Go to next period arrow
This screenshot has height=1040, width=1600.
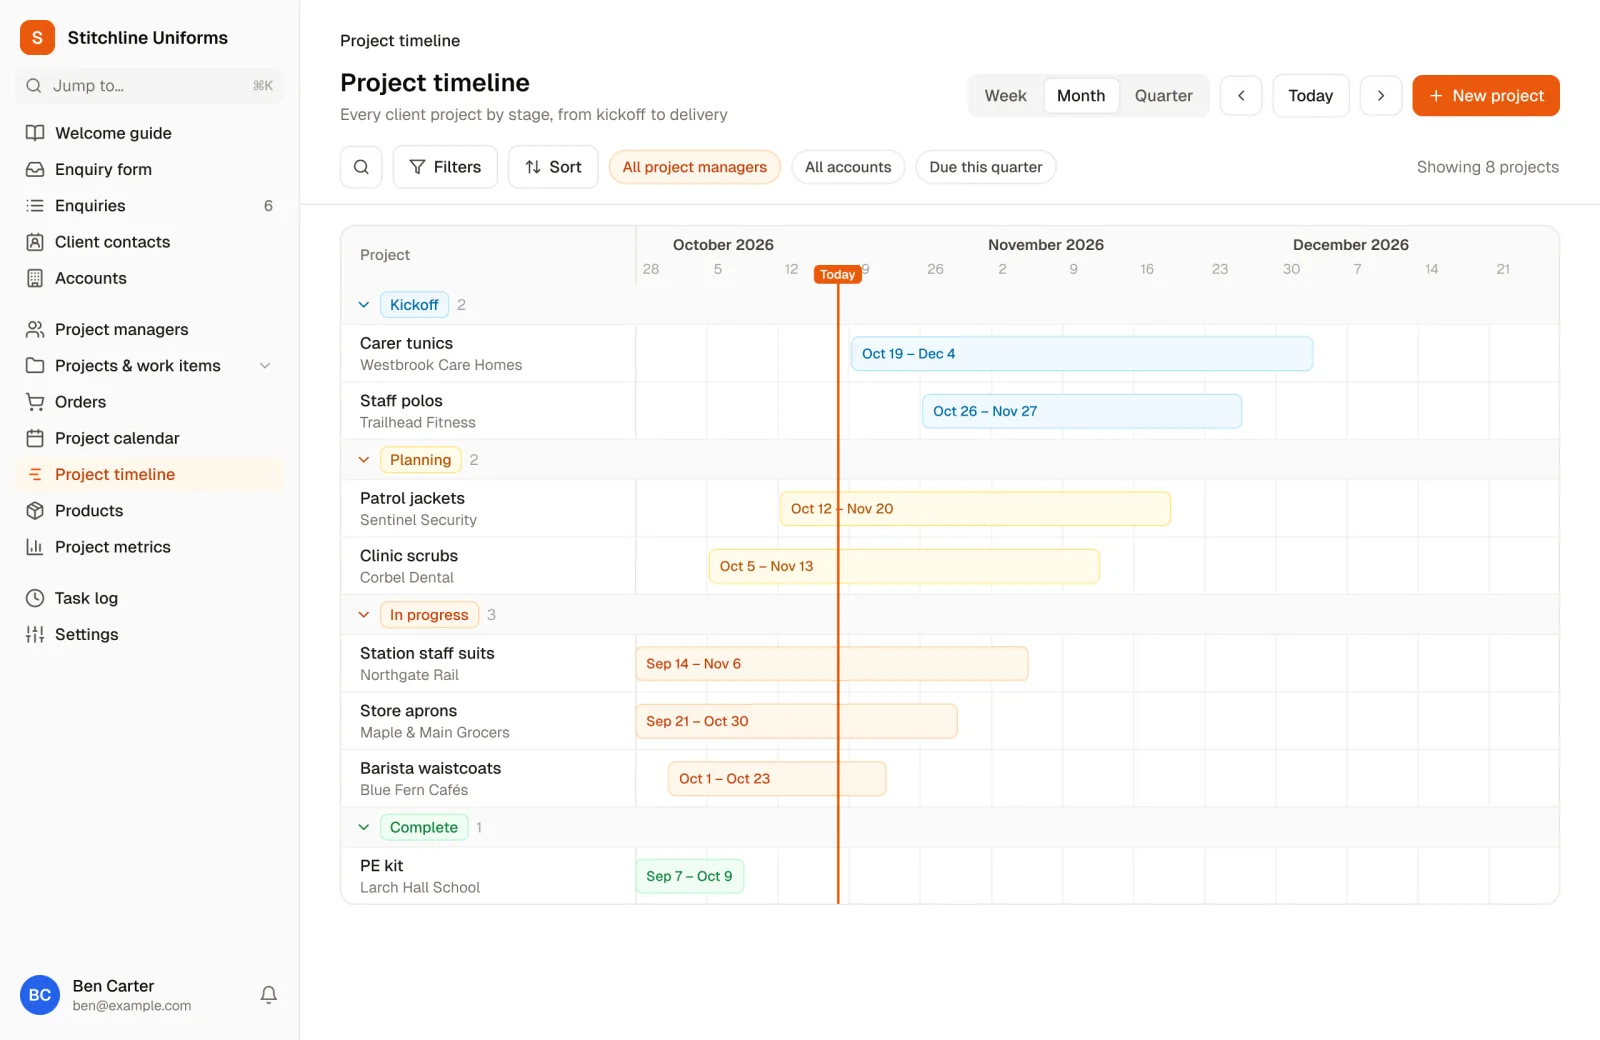[x=1381, y=96]
